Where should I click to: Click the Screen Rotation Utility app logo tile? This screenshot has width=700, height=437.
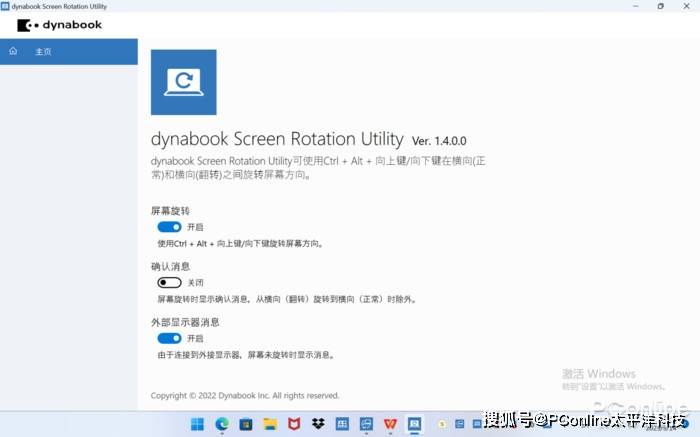point(183,82)
